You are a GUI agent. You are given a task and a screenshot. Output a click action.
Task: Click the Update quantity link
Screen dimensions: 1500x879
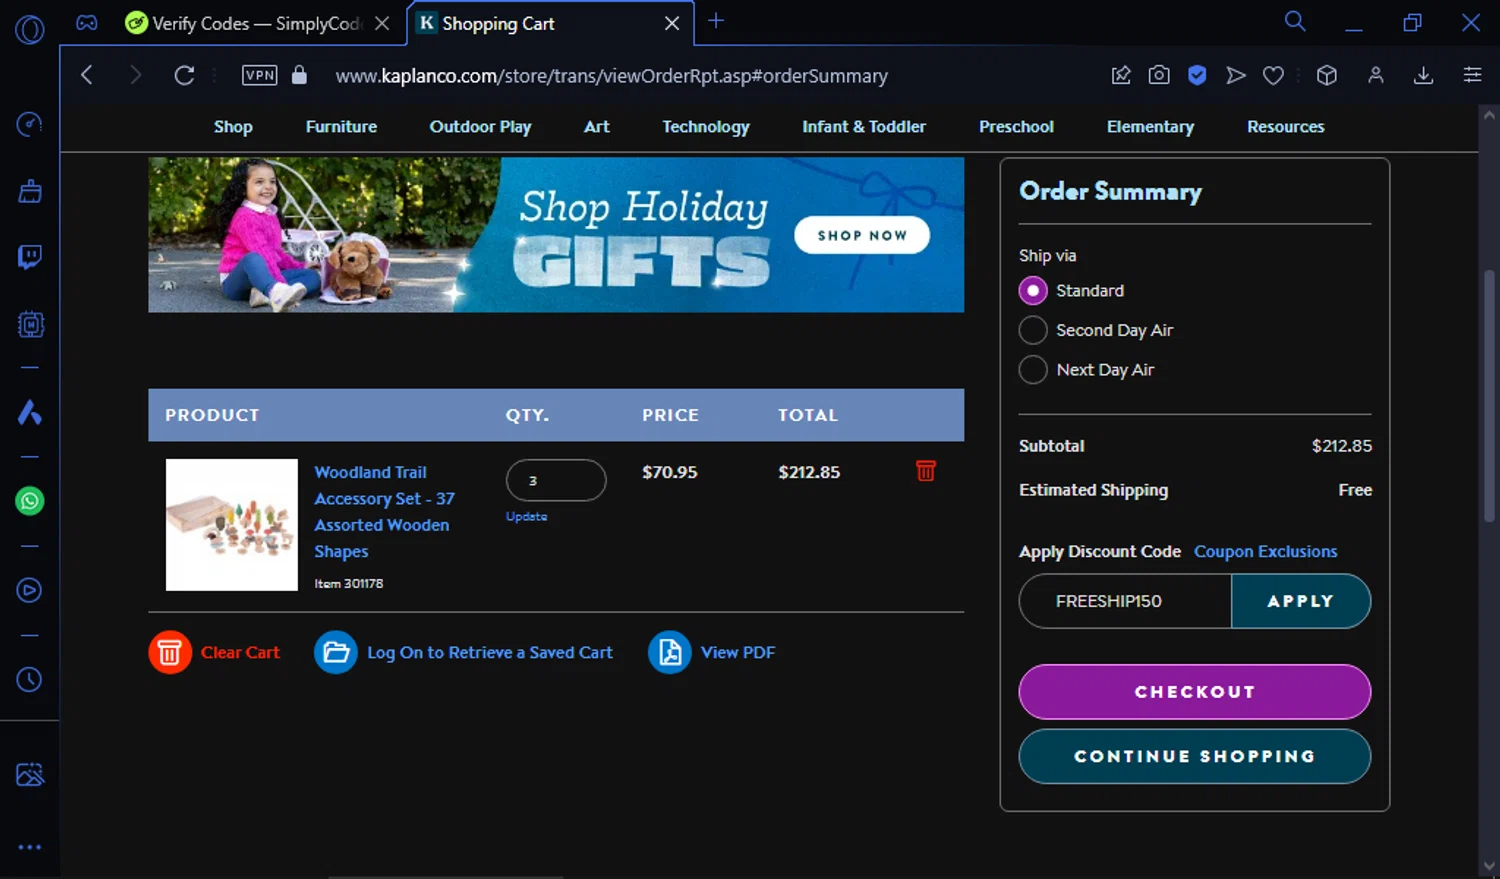[x=526, y=517]
